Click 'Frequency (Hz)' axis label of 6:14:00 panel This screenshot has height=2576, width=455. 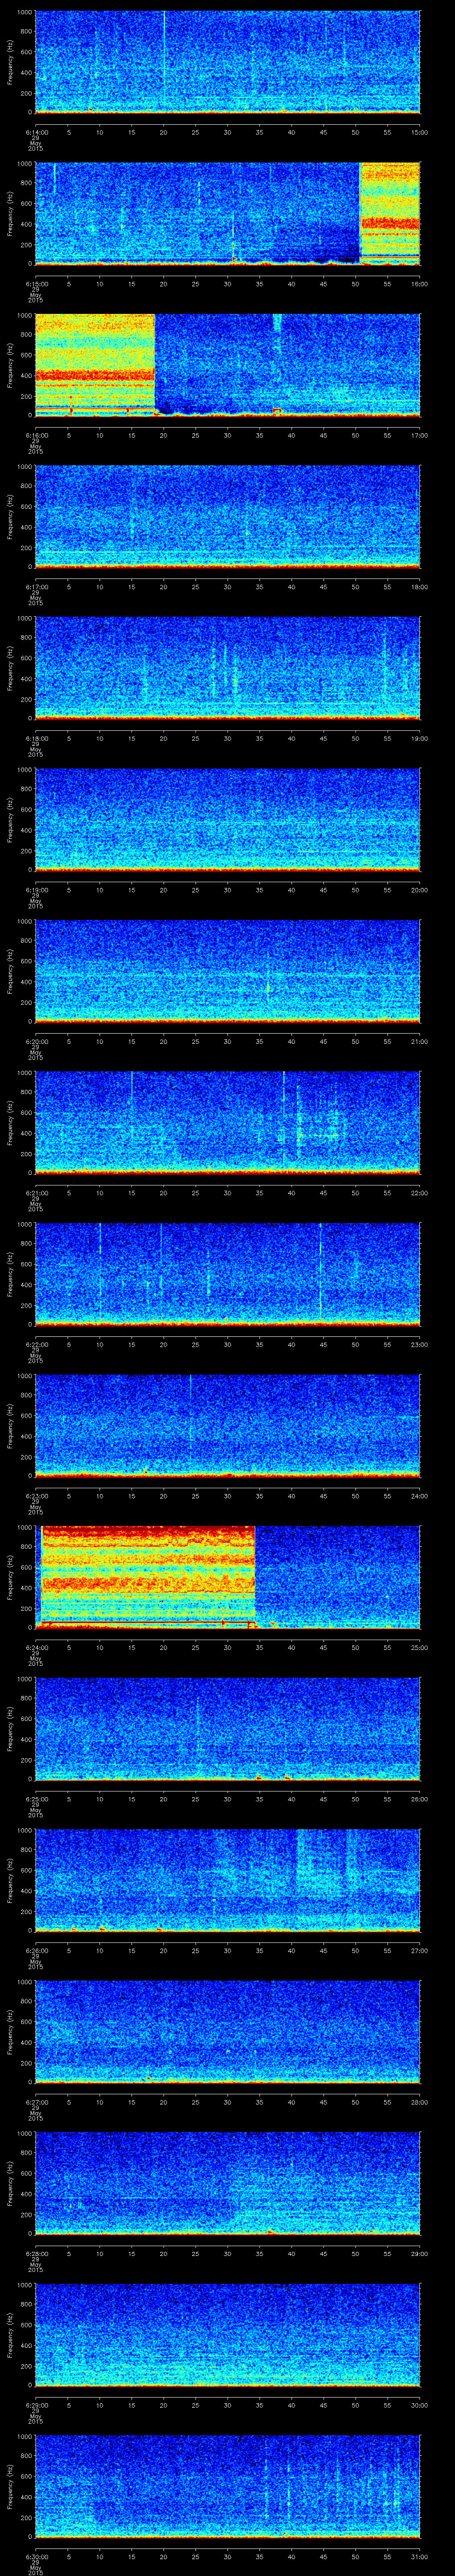pyautogui.click(x=10, y=62)
